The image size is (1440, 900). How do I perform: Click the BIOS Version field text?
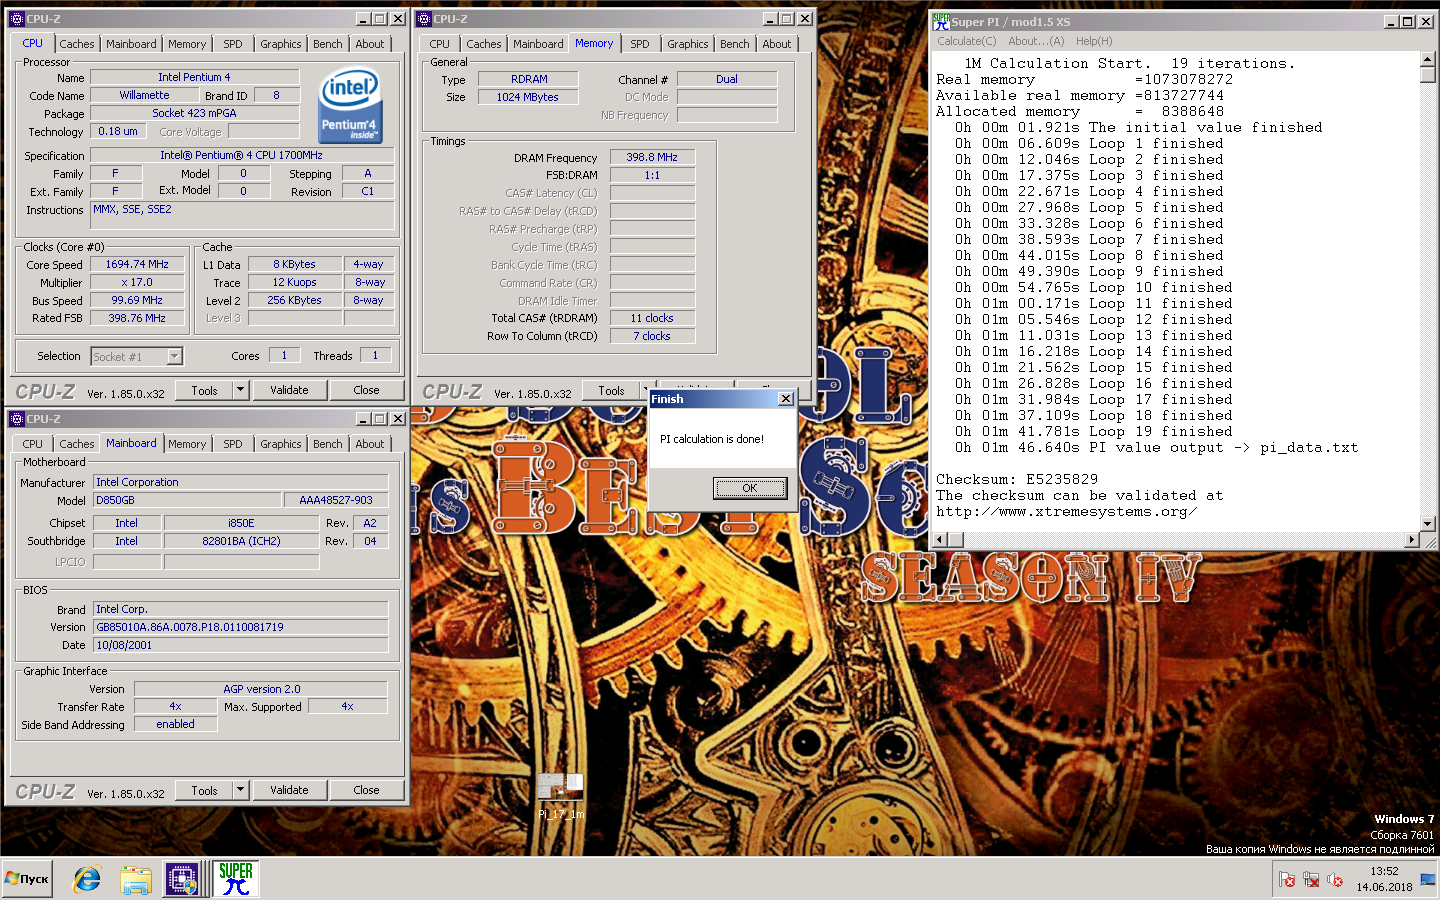point(240,627)
